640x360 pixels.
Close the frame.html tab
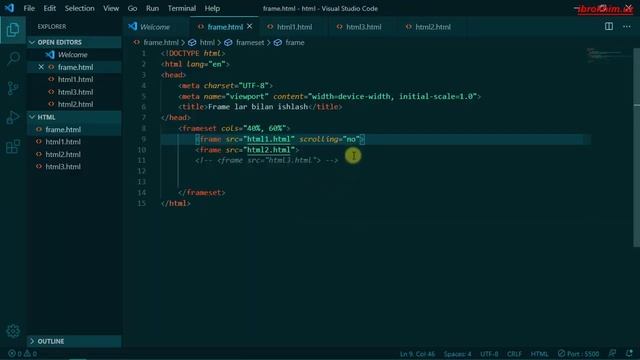(x=250, y=27)
